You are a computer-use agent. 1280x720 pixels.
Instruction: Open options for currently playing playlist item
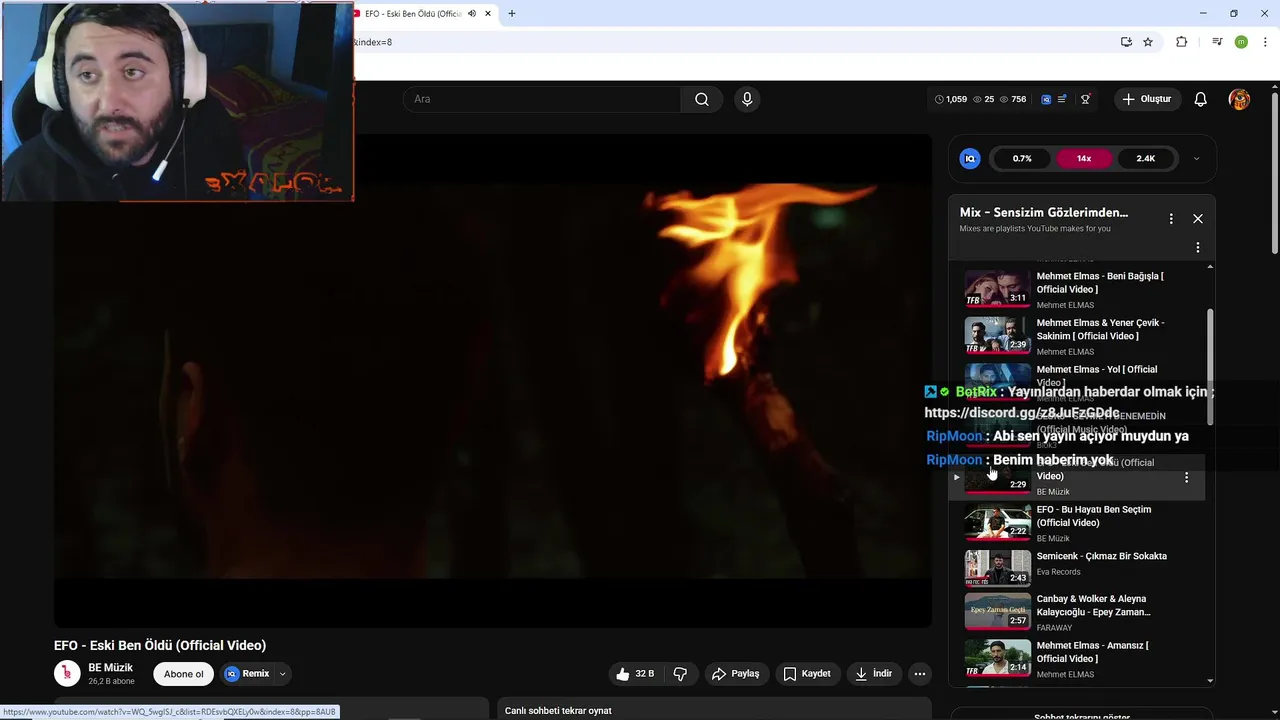(1186, 477)
